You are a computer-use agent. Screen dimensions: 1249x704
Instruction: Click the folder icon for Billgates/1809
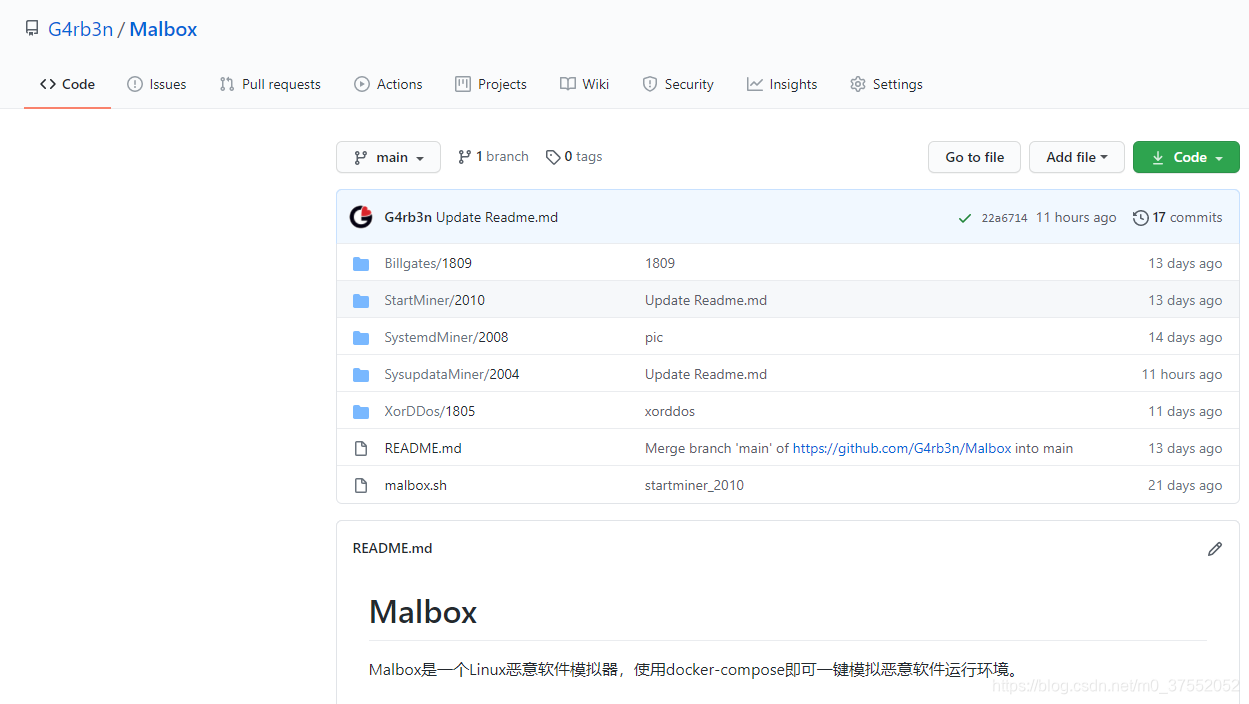pos(361,264)
